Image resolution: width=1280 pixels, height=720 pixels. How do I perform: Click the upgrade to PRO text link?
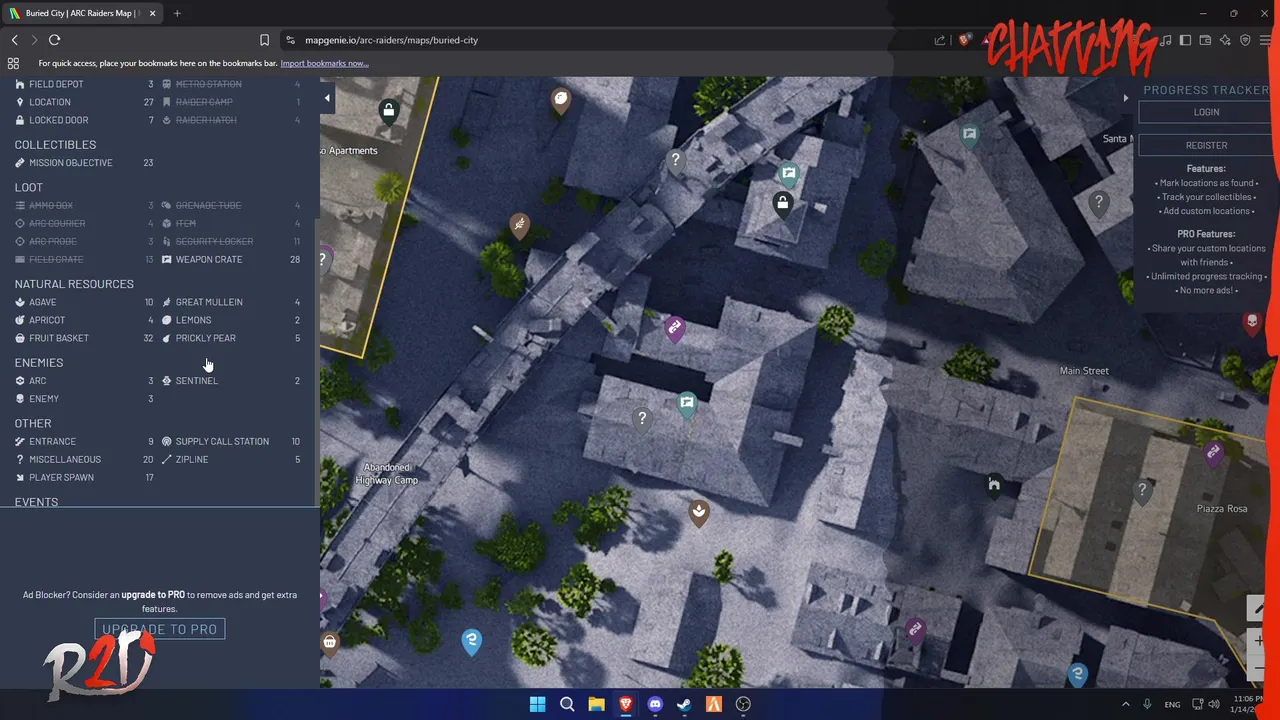[x=153, y=595]
